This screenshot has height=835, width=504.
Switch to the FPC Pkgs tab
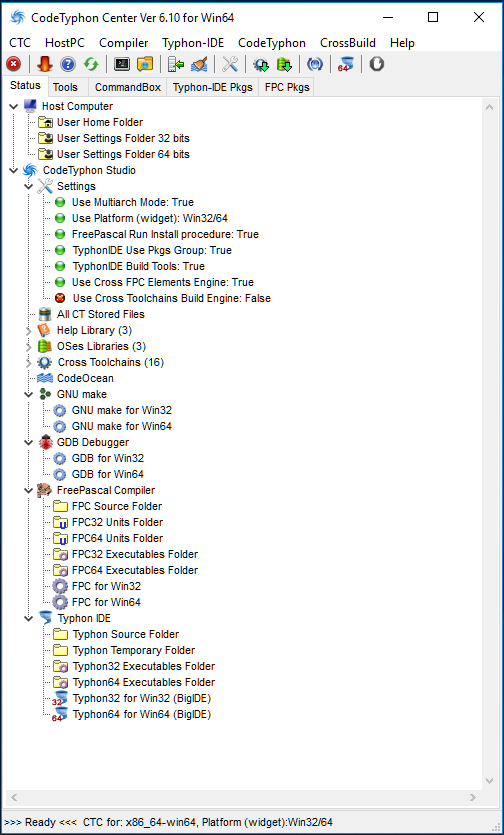coord(287,87)
